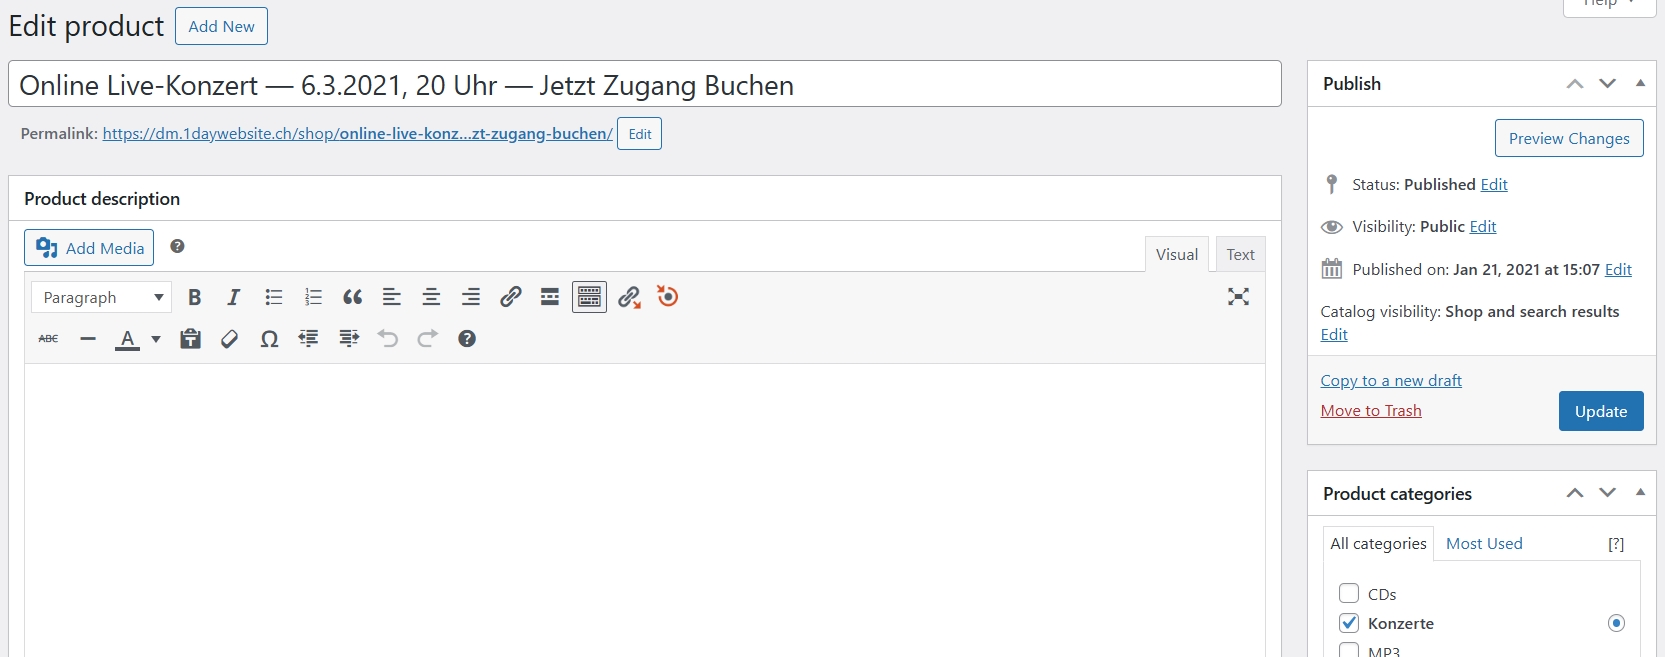The height and width of the screenshot is (657, 1665).
Task: Insert or edit link icon
Action: (510, 297)
